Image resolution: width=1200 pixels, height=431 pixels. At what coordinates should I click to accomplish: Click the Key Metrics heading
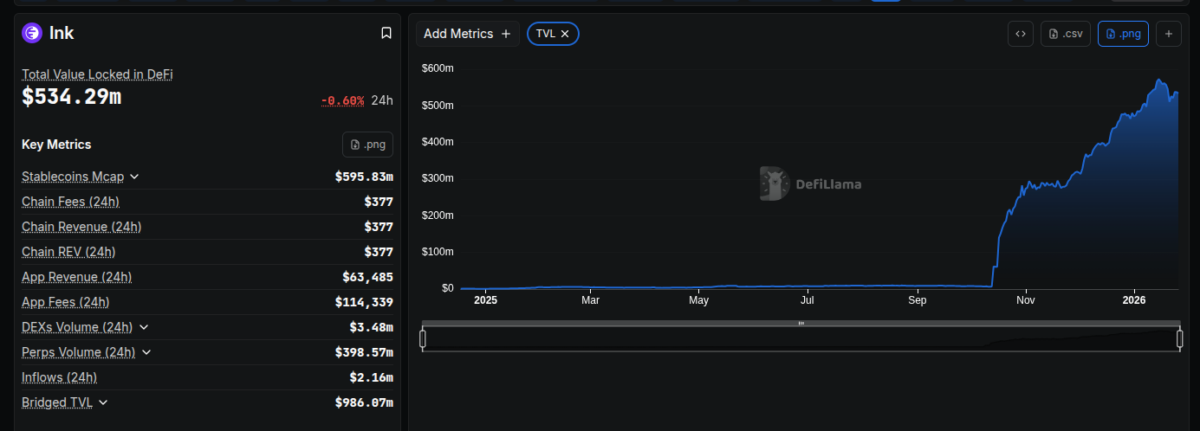point(56,144)
